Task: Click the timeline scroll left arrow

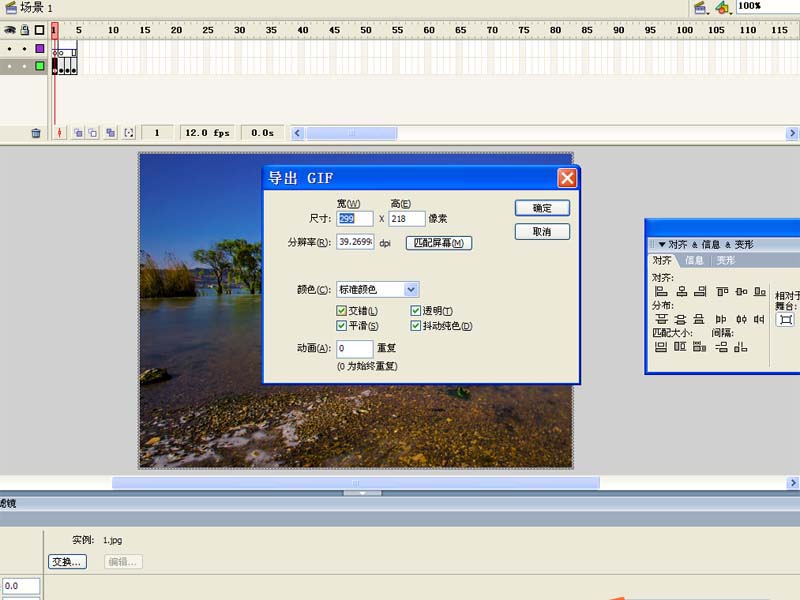Action: coord(298,133)
